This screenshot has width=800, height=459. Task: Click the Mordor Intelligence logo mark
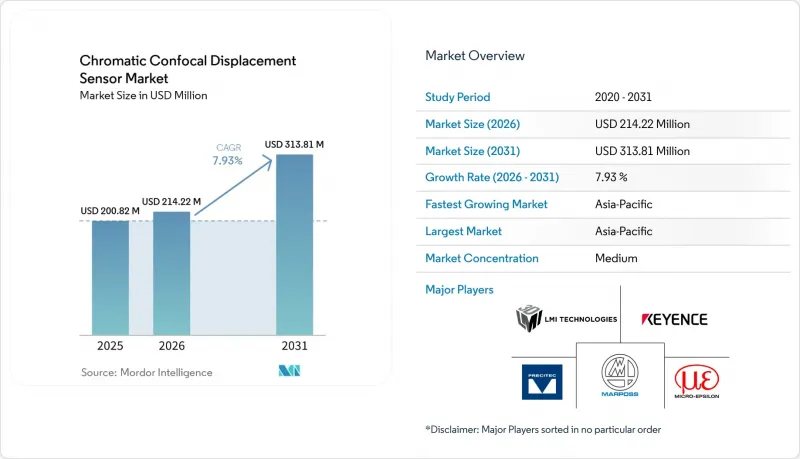tap(289, 371)
